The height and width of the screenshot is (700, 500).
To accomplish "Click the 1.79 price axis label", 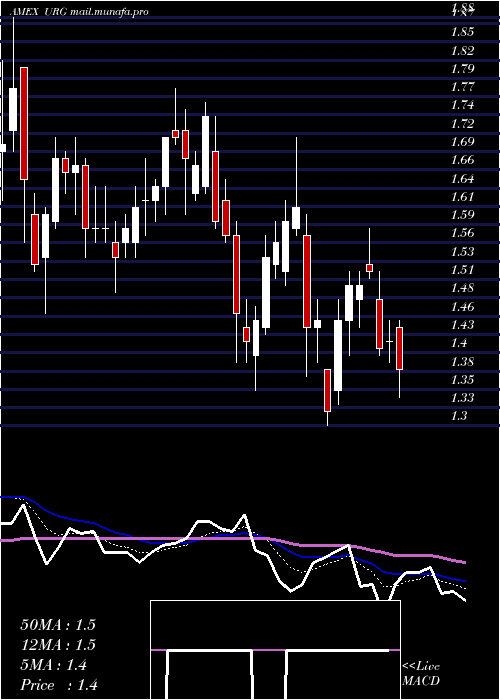I will click(462, 69).
